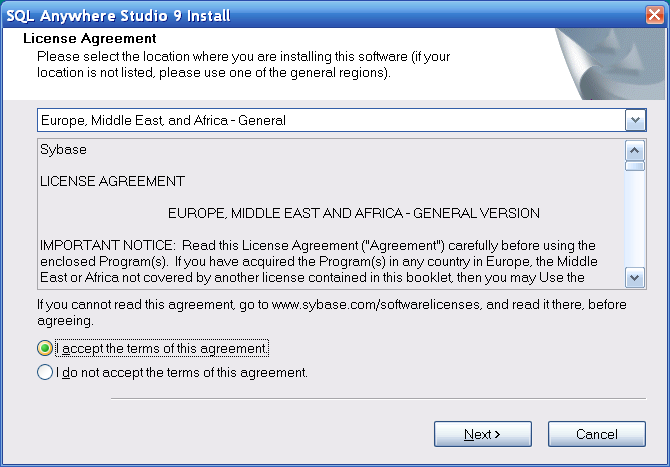
Task: Close the SQL Anywhere Studio installer window
Action: [653, 13]
